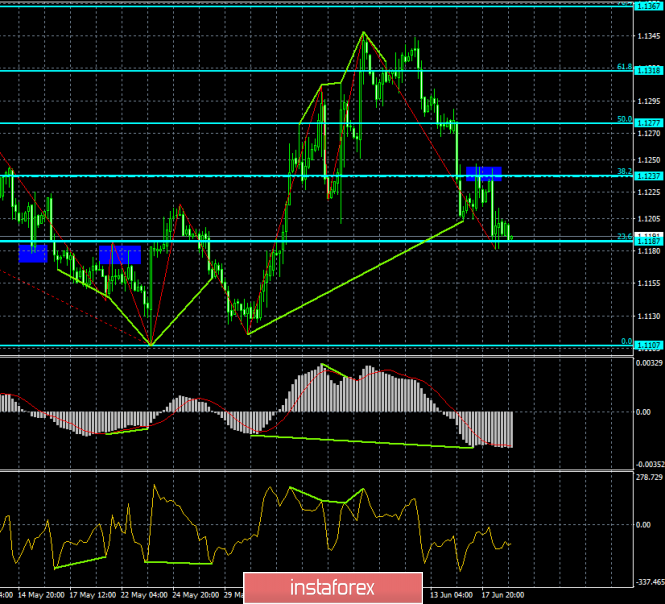Click the 1.1155 price axis value
This screenshot has height=604, width=665.
[649, 283]
